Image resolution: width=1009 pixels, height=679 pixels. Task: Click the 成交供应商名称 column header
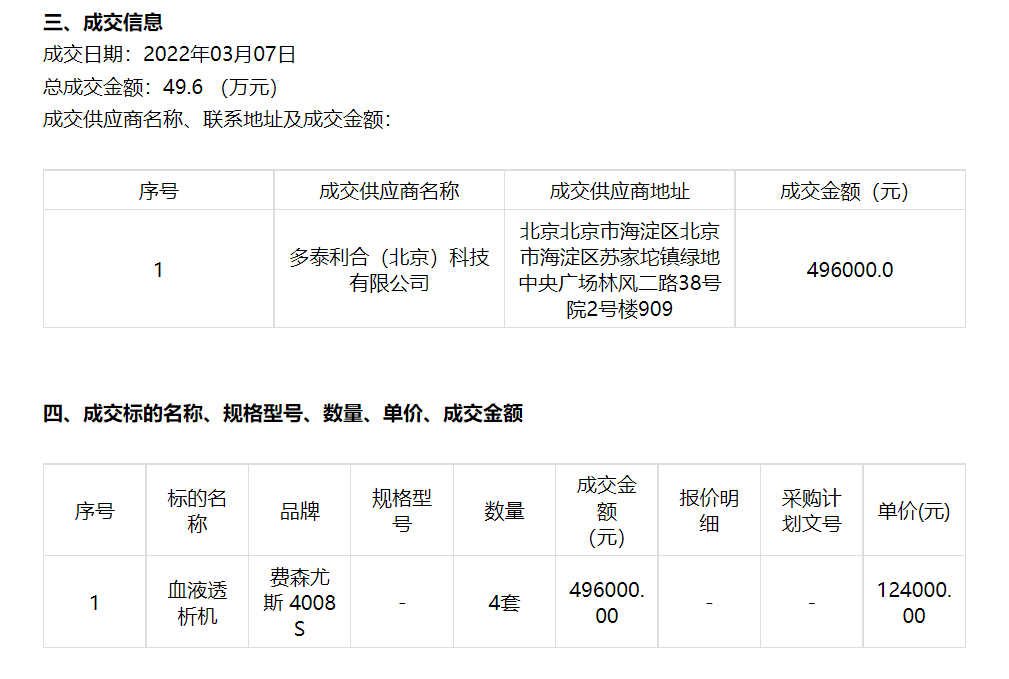(x=389, y=191)
